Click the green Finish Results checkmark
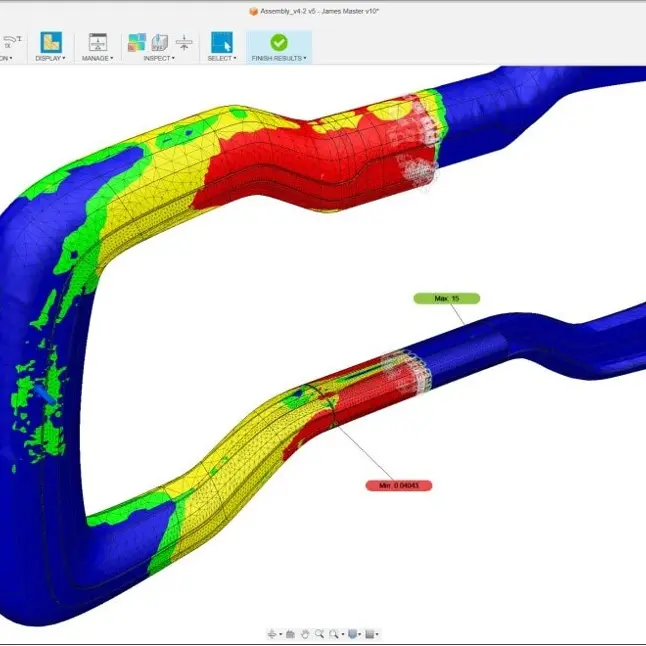Viewport: 646px width, 646px height. [279, 42]
